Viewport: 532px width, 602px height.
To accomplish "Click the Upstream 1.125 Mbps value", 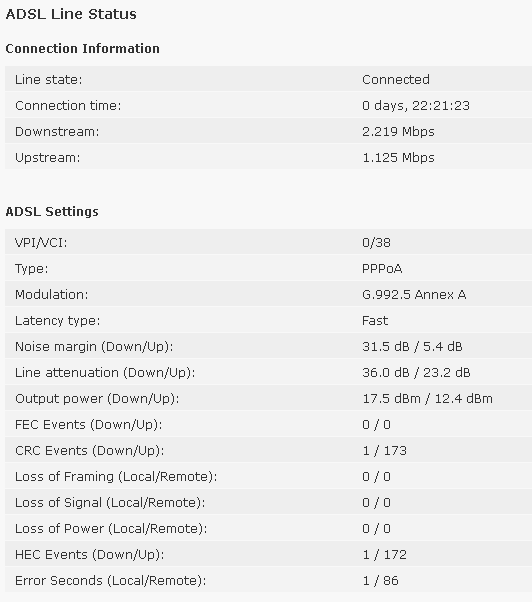I will [398, 158].
